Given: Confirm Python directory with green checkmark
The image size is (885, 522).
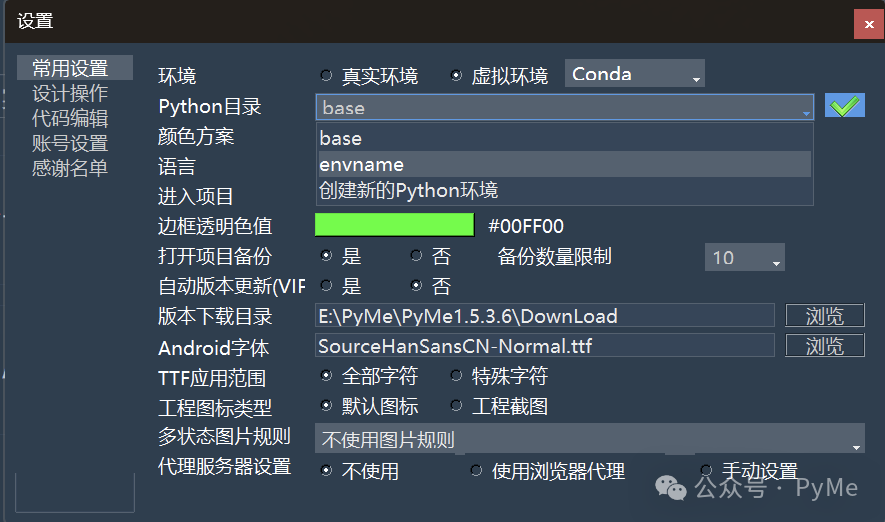Looking at the screenshot, I should point(844,106).
